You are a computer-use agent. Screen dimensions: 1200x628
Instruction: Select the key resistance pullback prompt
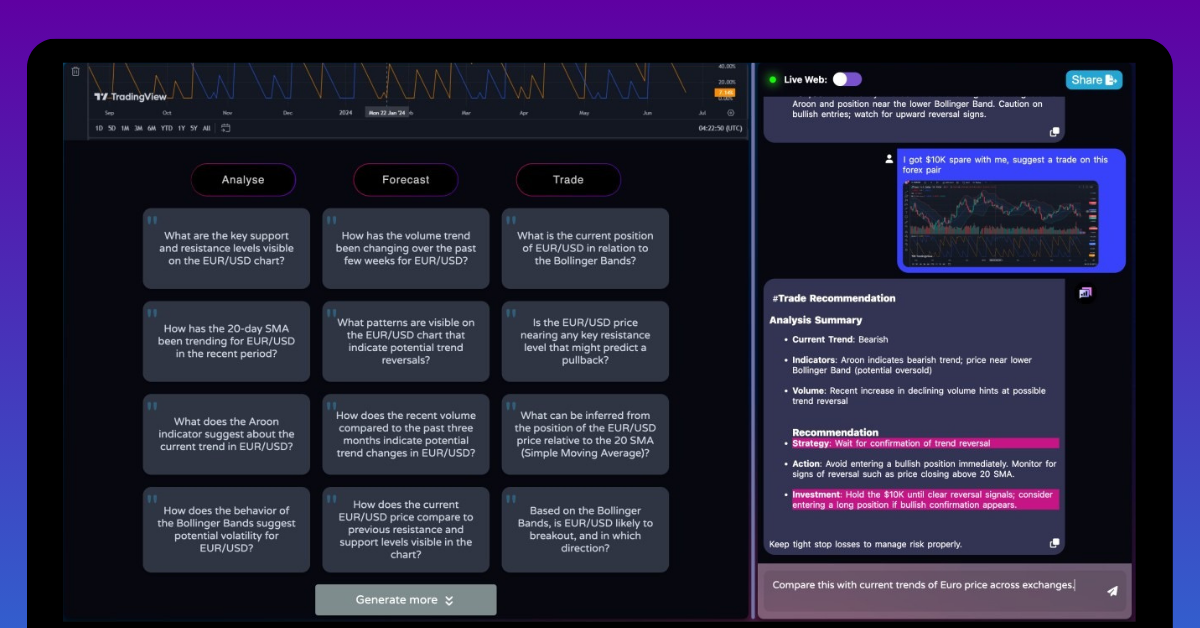point(585,341)
